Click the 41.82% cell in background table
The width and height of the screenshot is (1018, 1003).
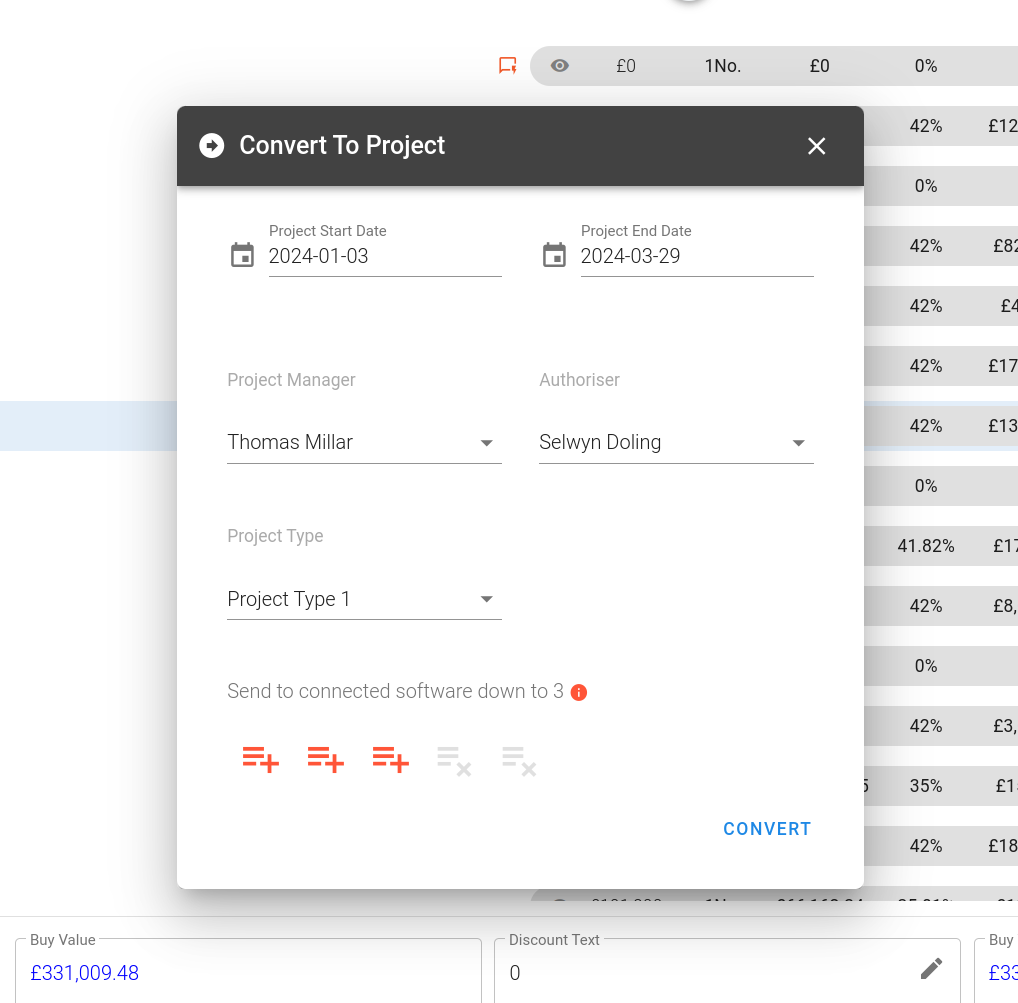point(926,546)
